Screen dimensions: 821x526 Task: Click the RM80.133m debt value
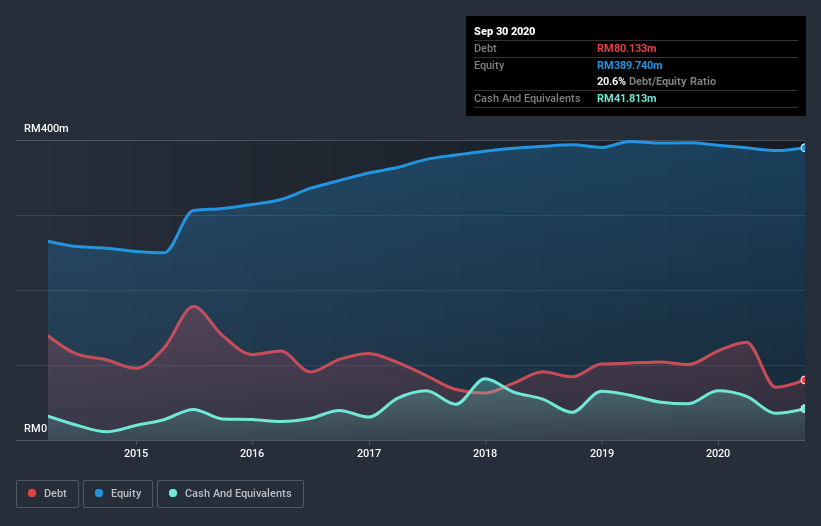coord(627,48)
